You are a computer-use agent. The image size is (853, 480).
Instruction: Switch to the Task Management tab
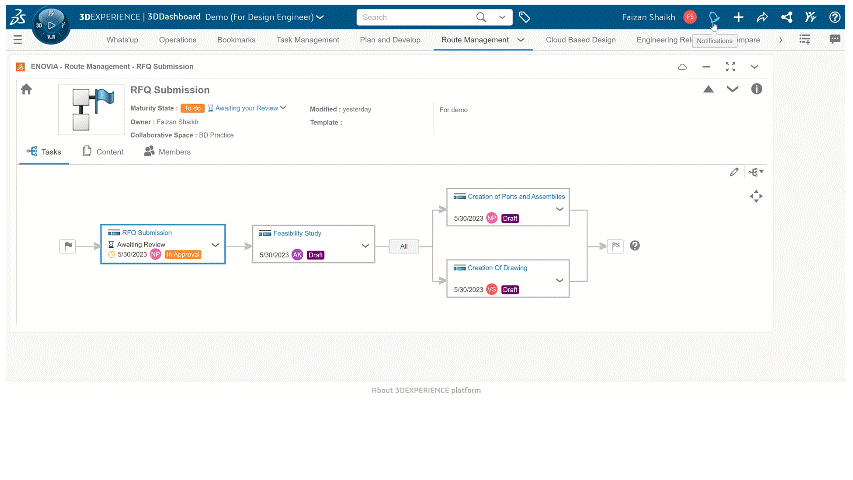click(307, 40)
